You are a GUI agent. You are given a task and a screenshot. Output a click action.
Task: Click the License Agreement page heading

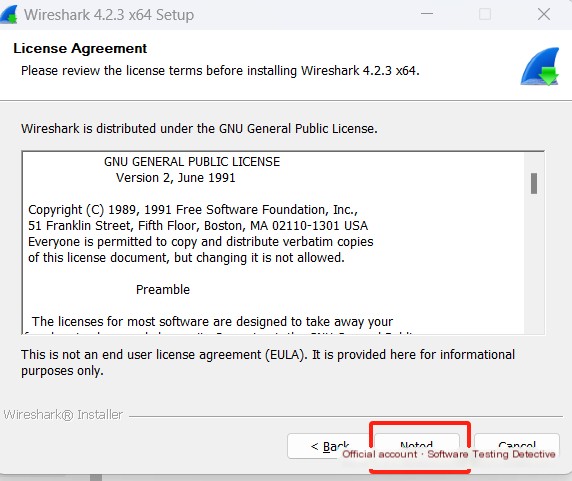click(x=80, y=49)
